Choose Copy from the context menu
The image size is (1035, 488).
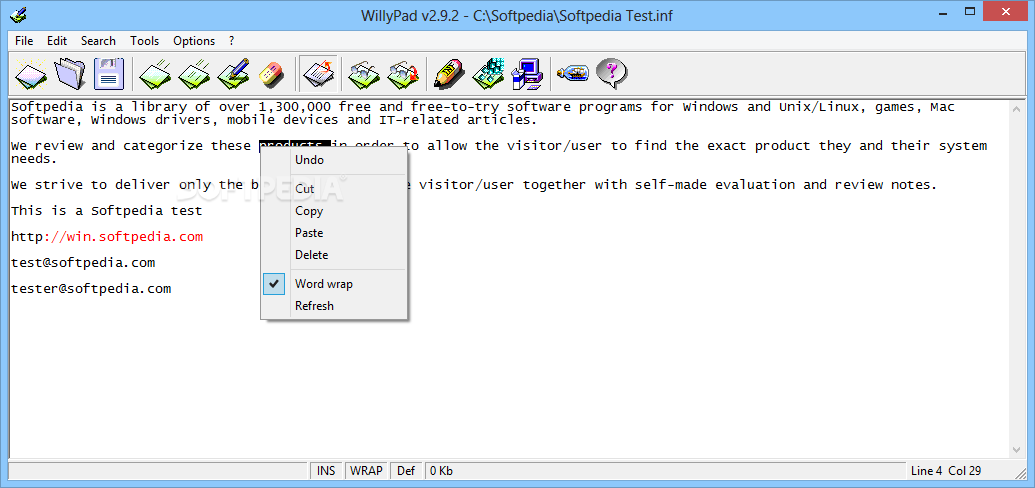pyautogui.click(x=334, y=211)
